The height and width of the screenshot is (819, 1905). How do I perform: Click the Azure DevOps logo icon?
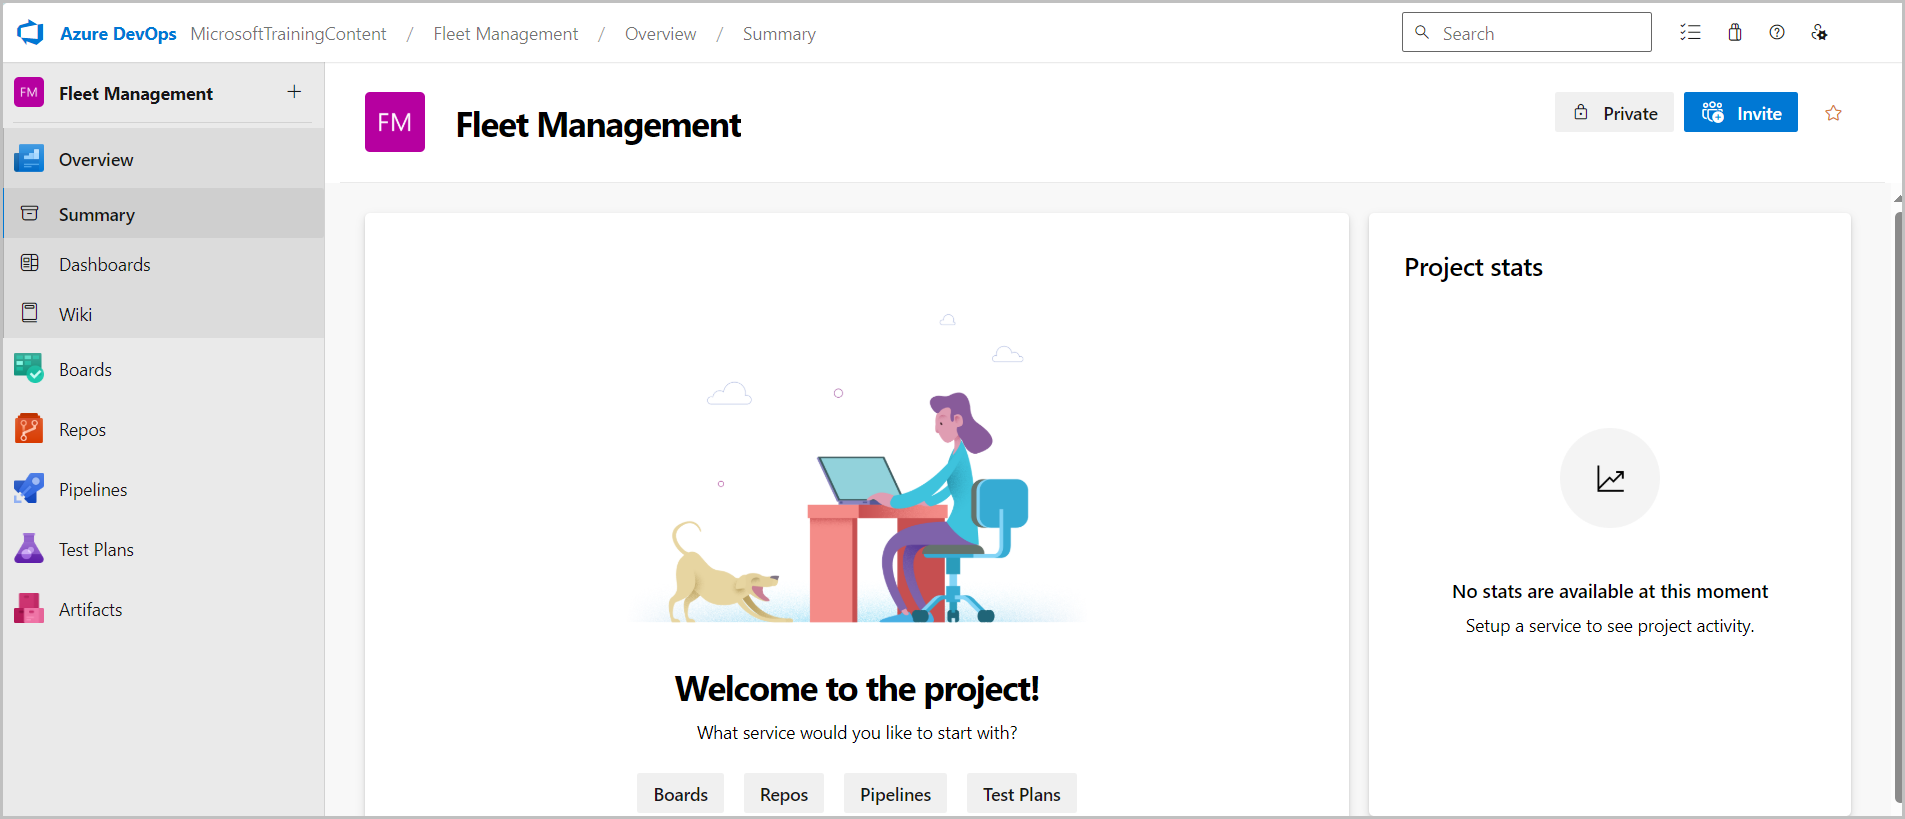(31, 33)
